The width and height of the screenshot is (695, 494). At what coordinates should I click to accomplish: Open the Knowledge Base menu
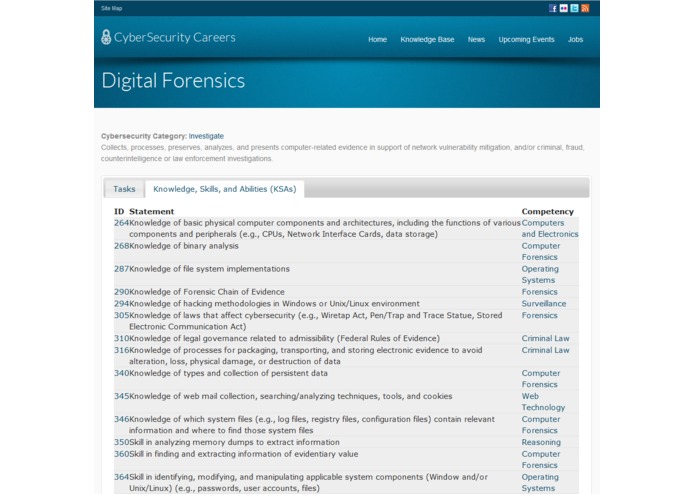click(427, 39)
